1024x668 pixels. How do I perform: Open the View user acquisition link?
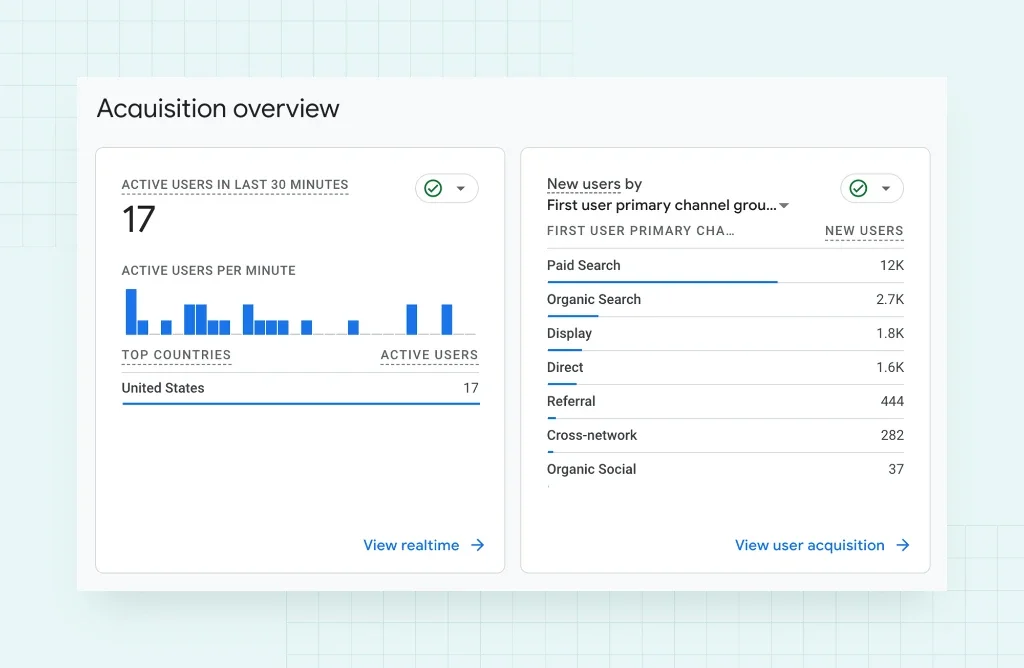click(x=809, y=545)
